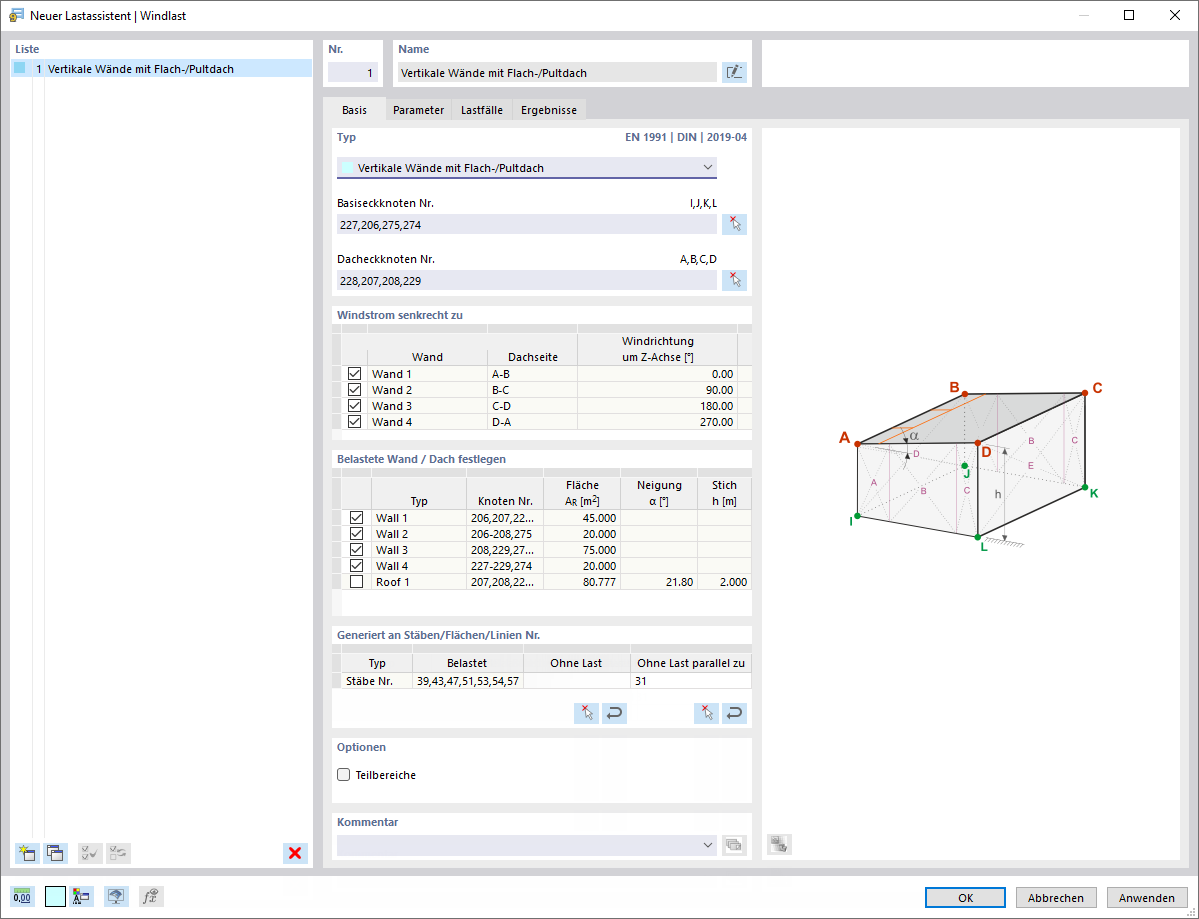Toggle the Wand 2 checkbox
This screenshot has width=1199, height=919.
pyautogui.click(x=354, y=390)
